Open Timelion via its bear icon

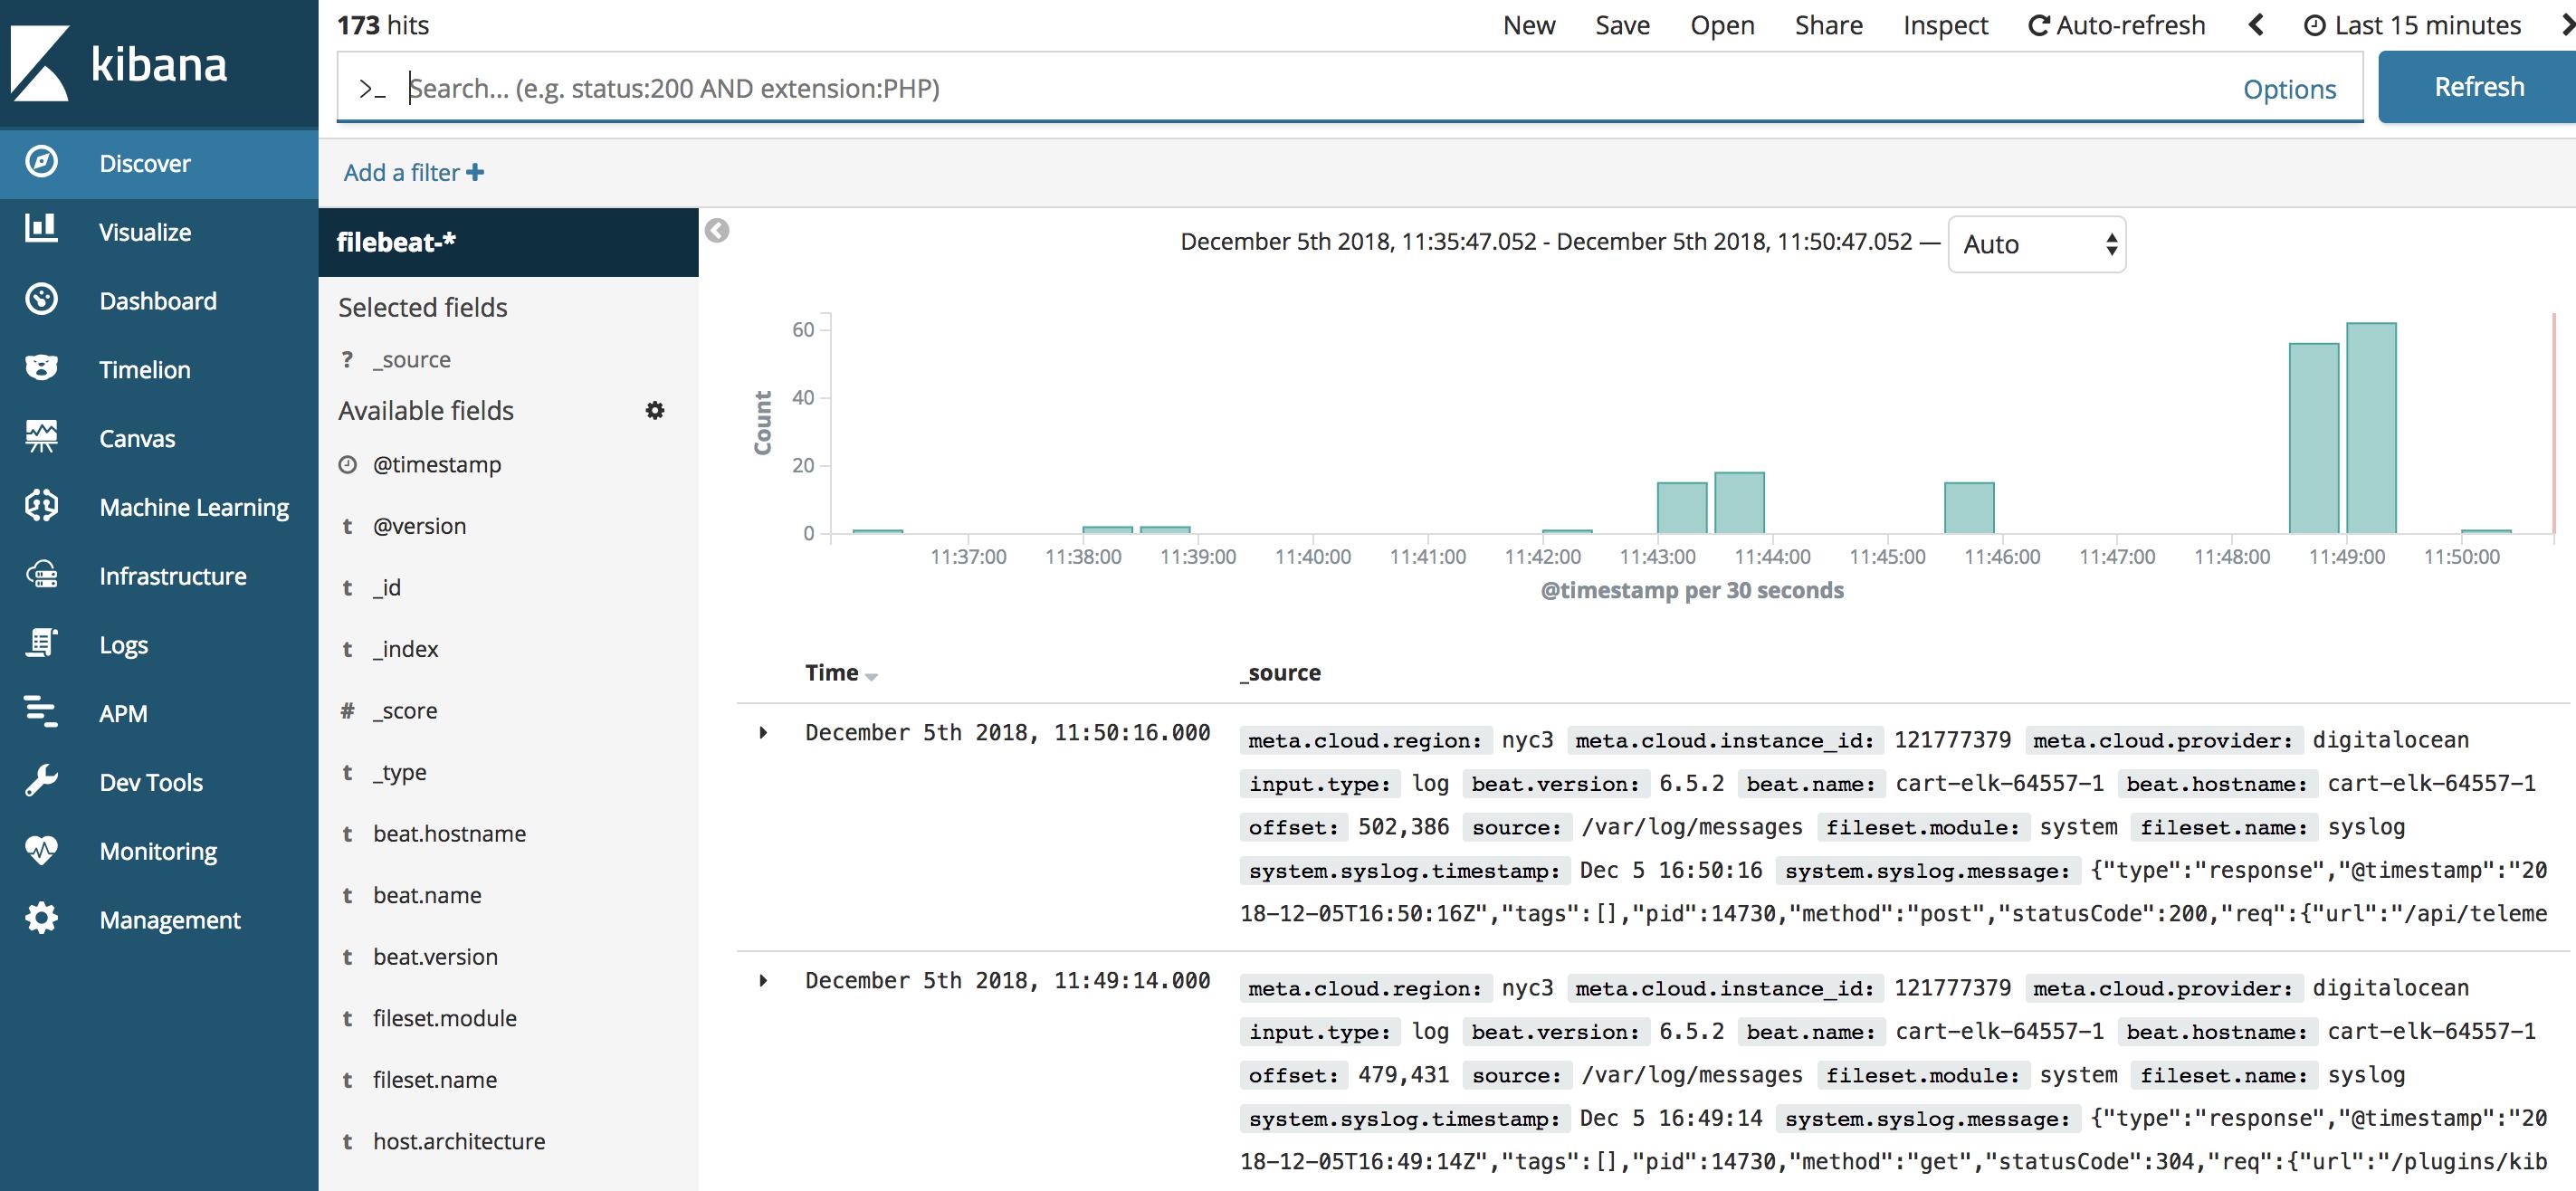pos(41,368)
